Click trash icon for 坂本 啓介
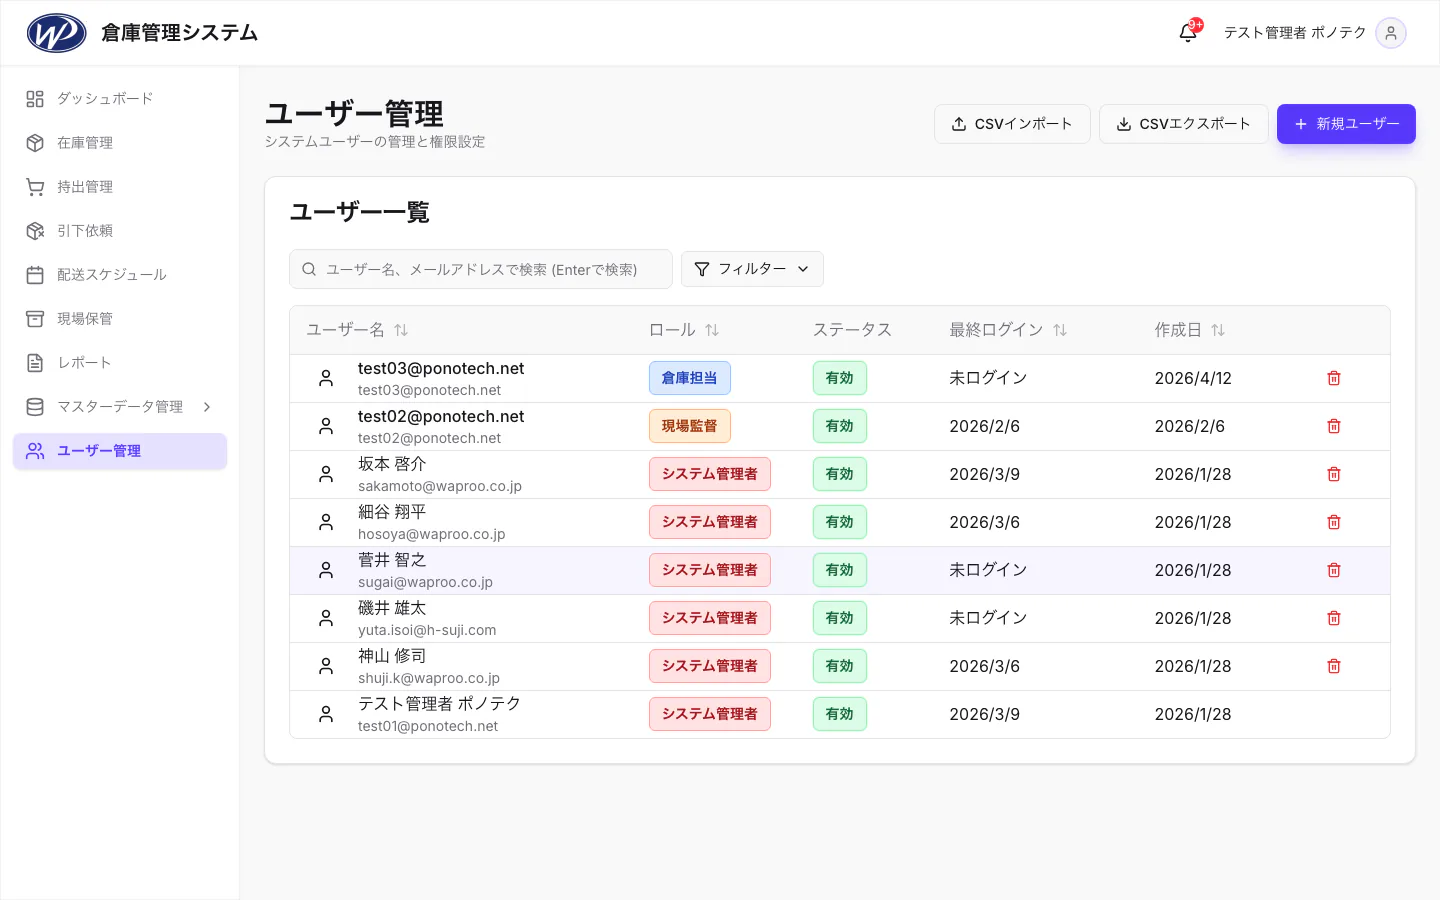 point(1334,474)
